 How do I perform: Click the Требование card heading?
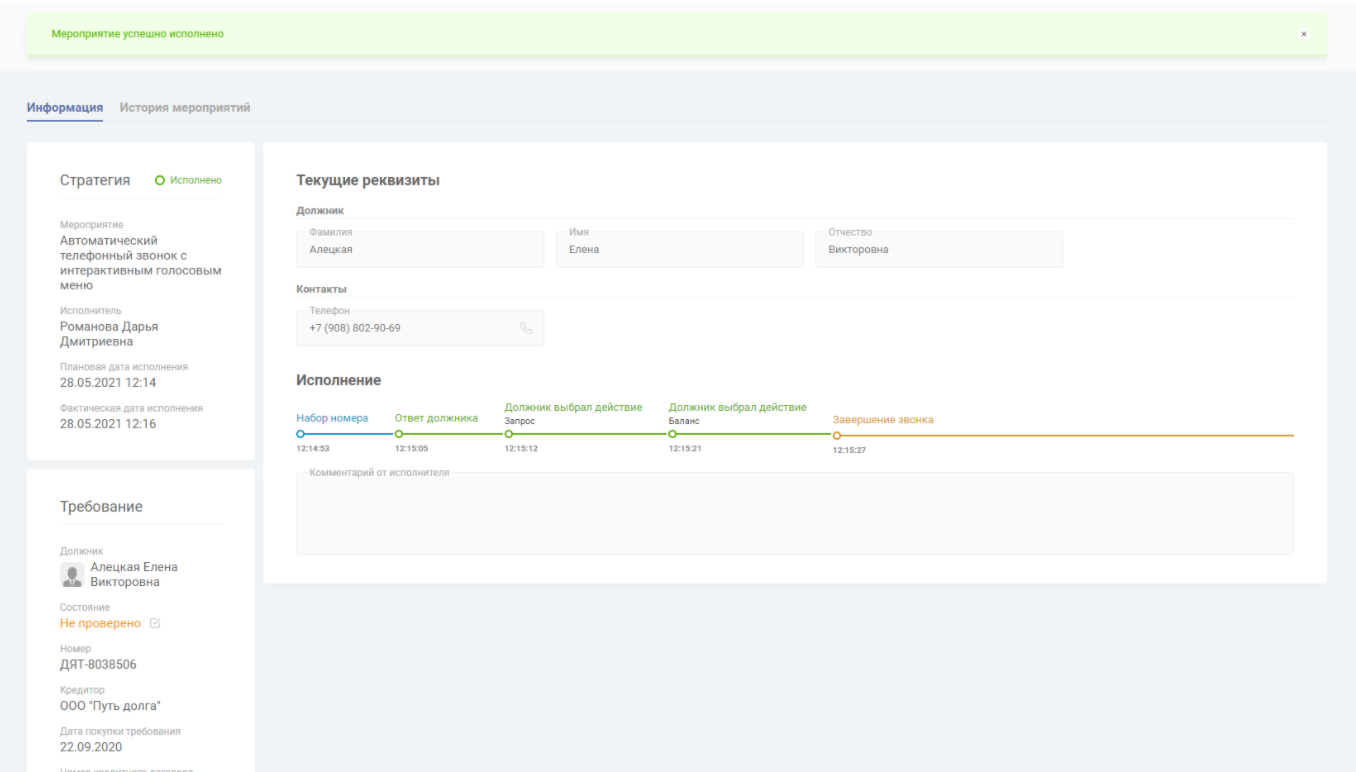click(x=101, y=507)
